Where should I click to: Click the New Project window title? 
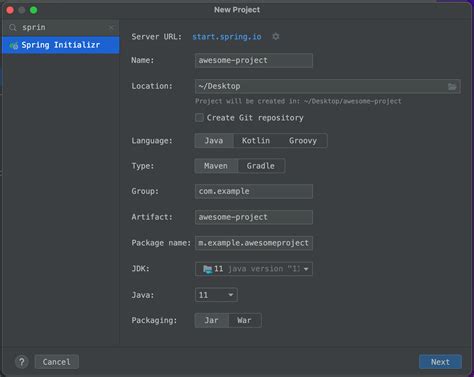point(237,10)
